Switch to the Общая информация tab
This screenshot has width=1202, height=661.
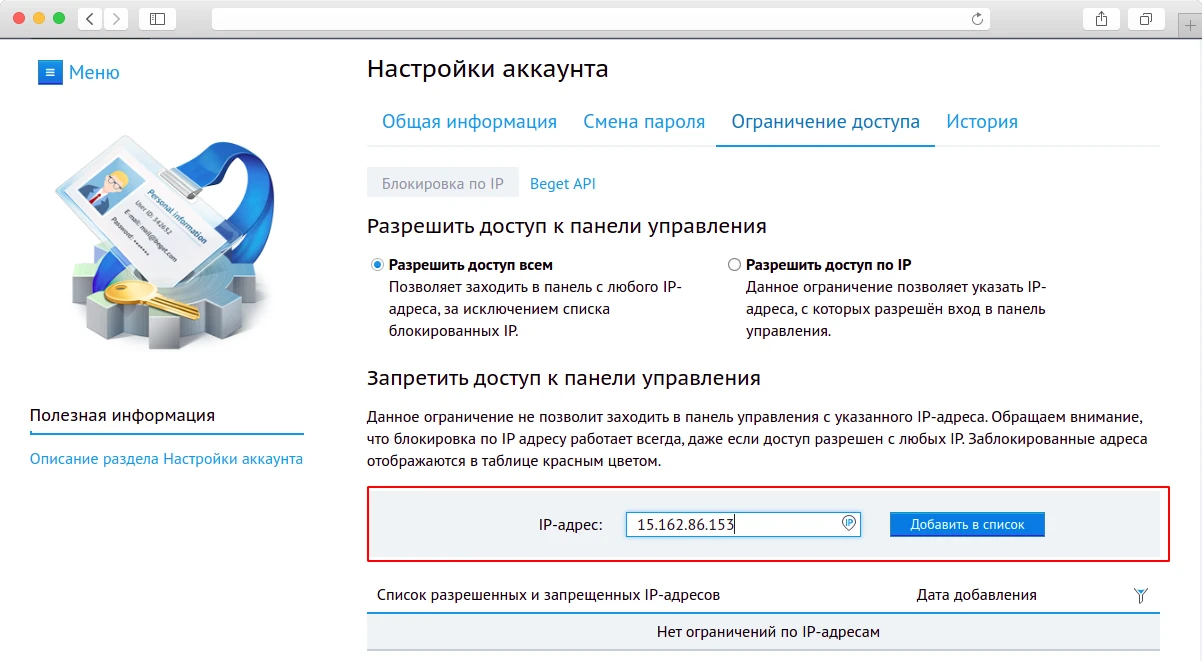(470, 121)
